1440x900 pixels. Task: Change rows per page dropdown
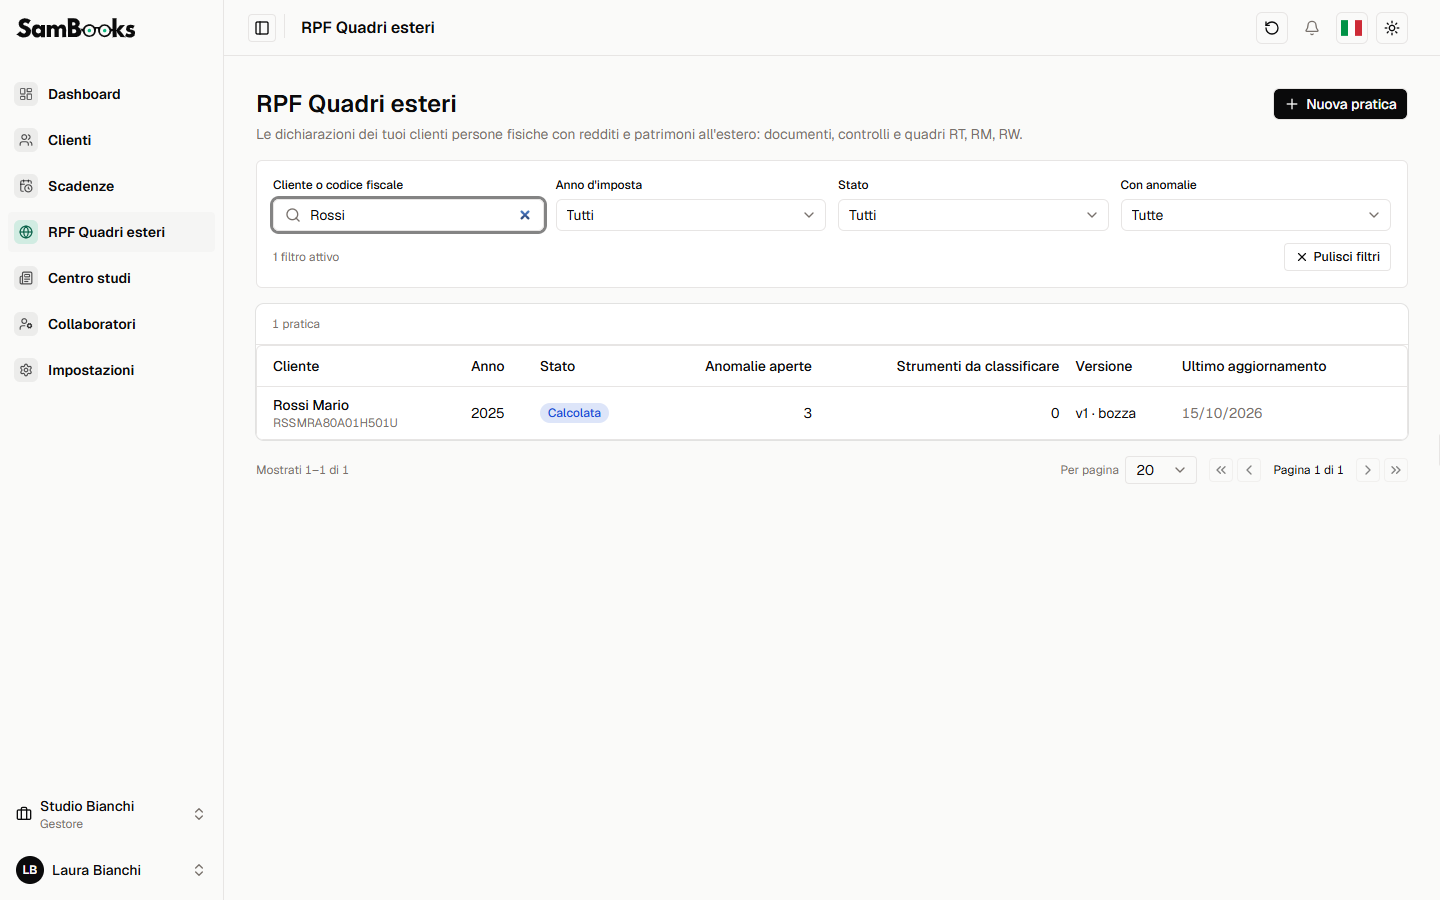(1161, 470)
